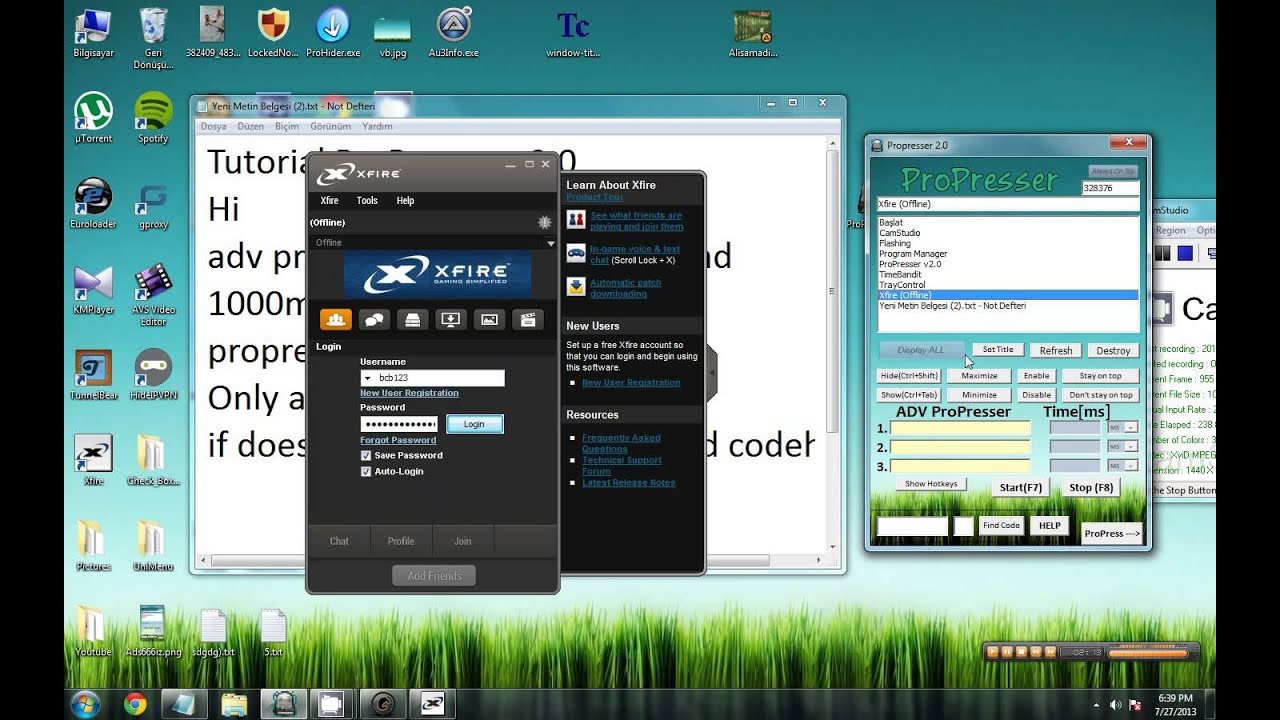Viewport: 1280px width, 720px height.
Task: Click Show Hotkeys in ProPresser
Action: (x=931, y=484)
